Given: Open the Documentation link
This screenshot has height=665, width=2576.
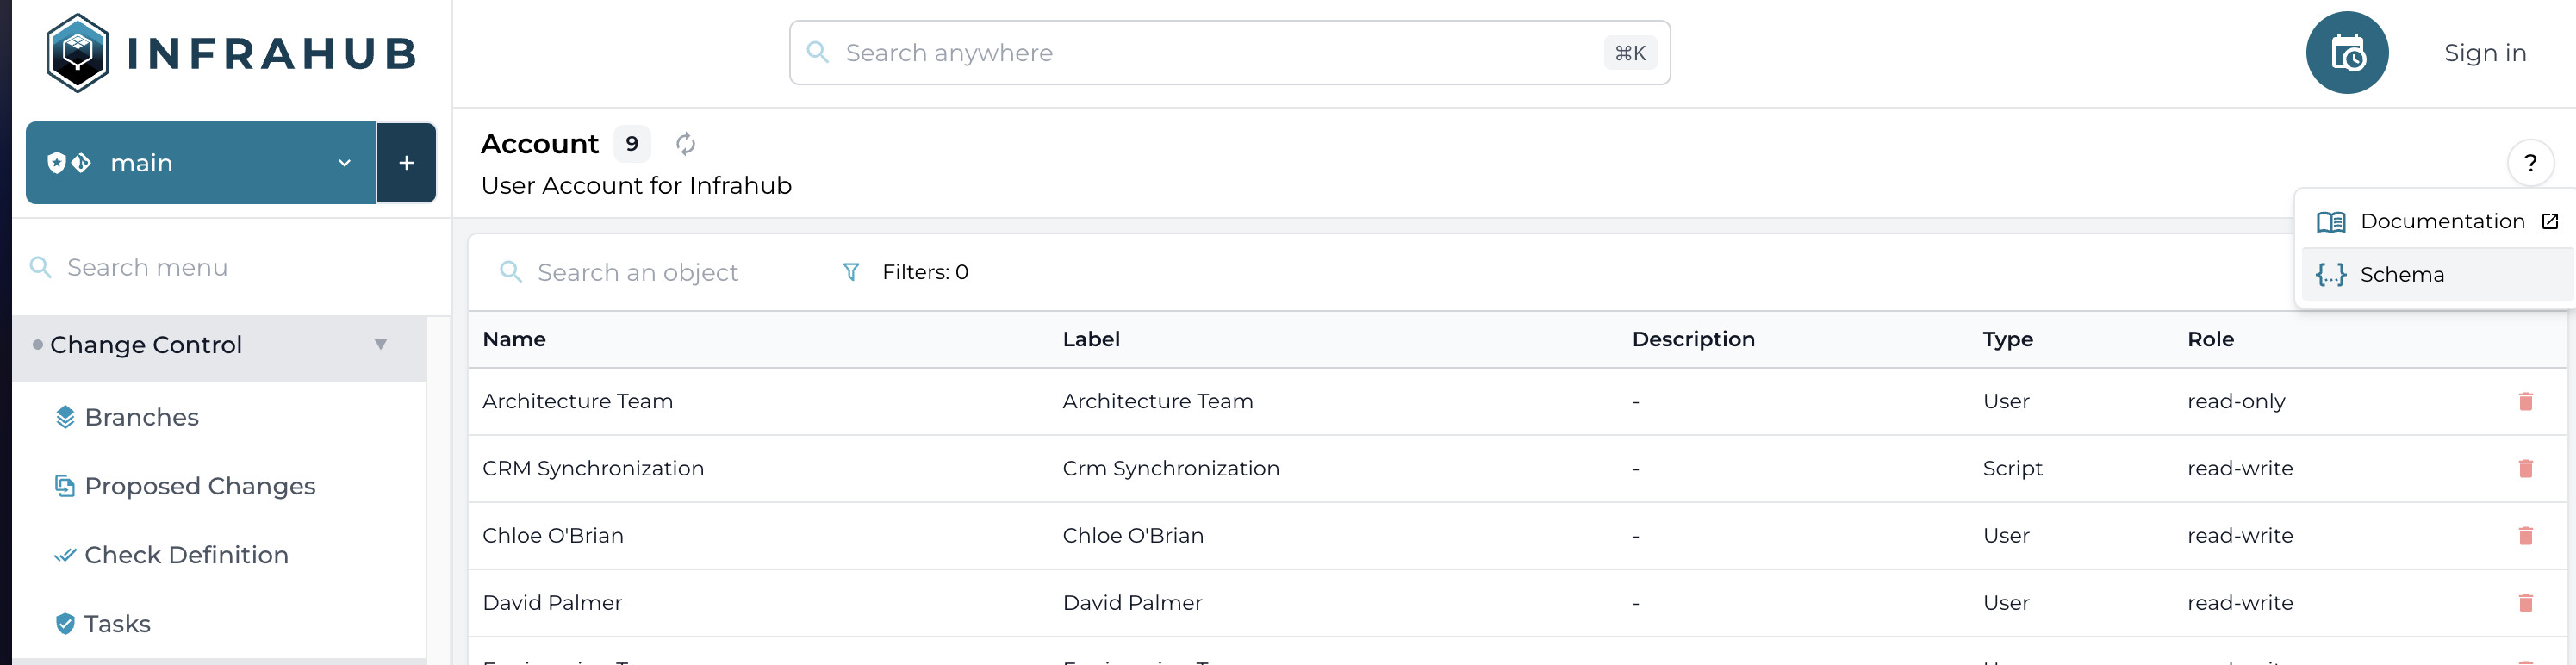Looking at the screenshot, I should click(x=2441, y=221).
